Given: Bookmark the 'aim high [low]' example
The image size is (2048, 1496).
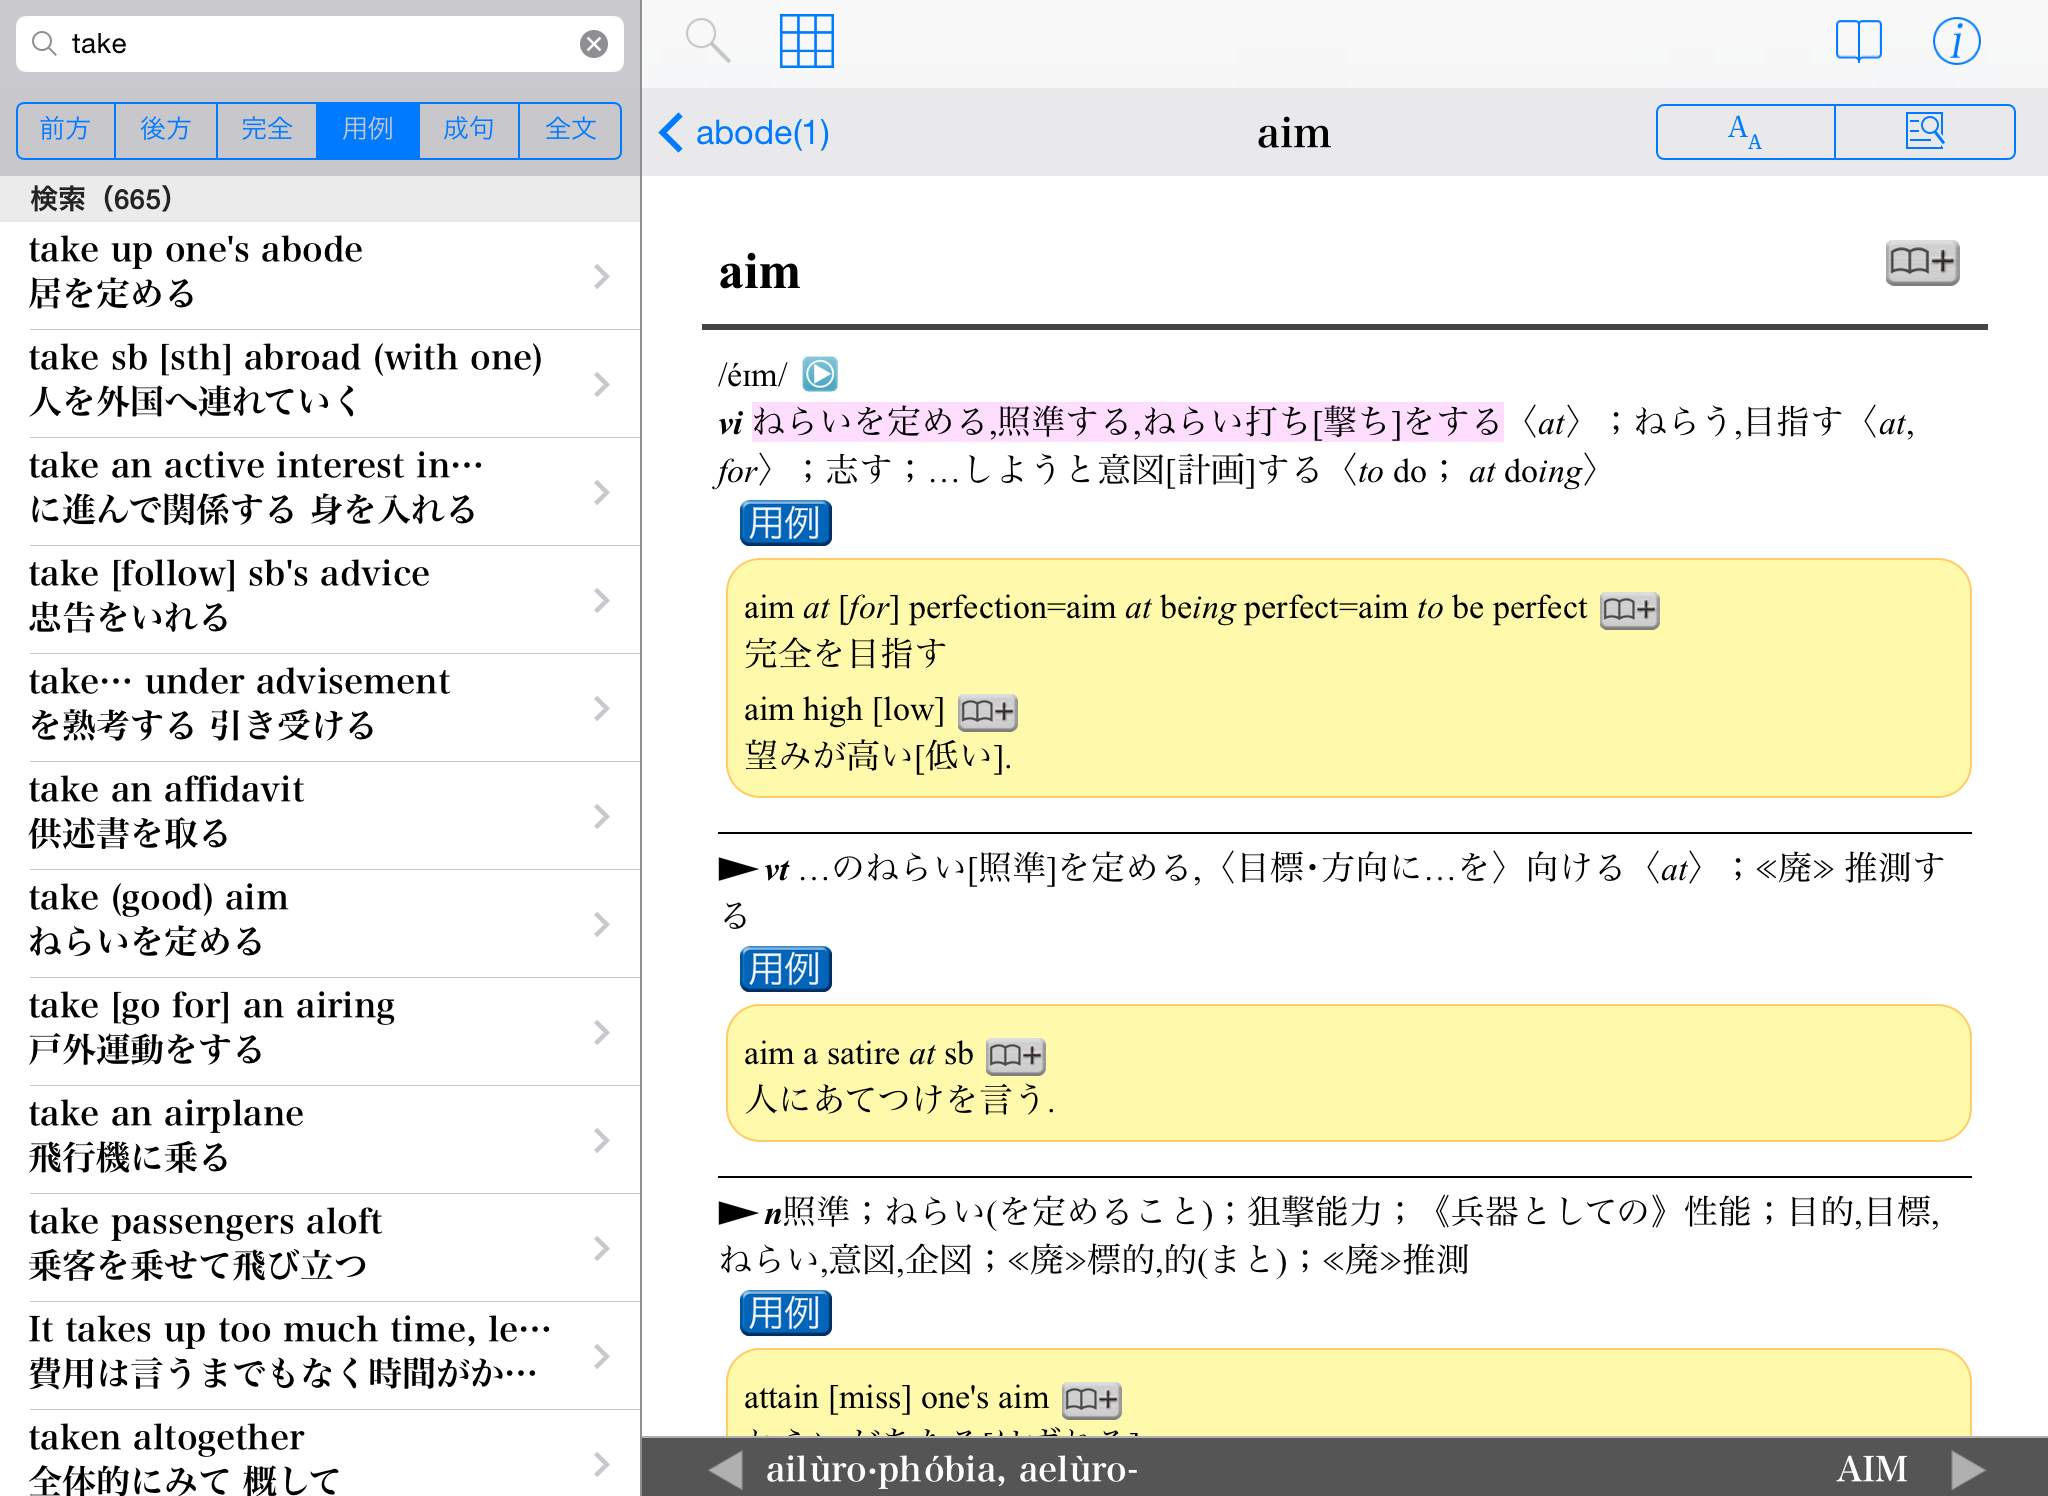Looking at the screenshot, I should (987, 712).
